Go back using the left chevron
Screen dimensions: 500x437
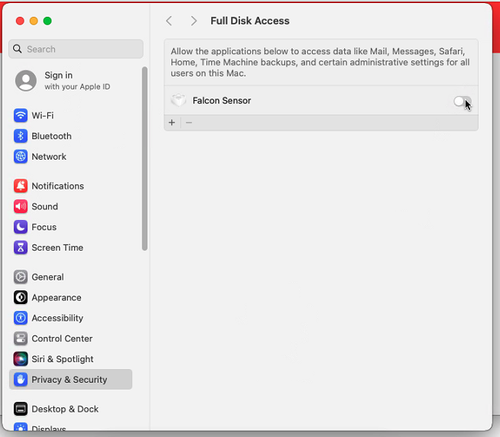tap(169, 21)
